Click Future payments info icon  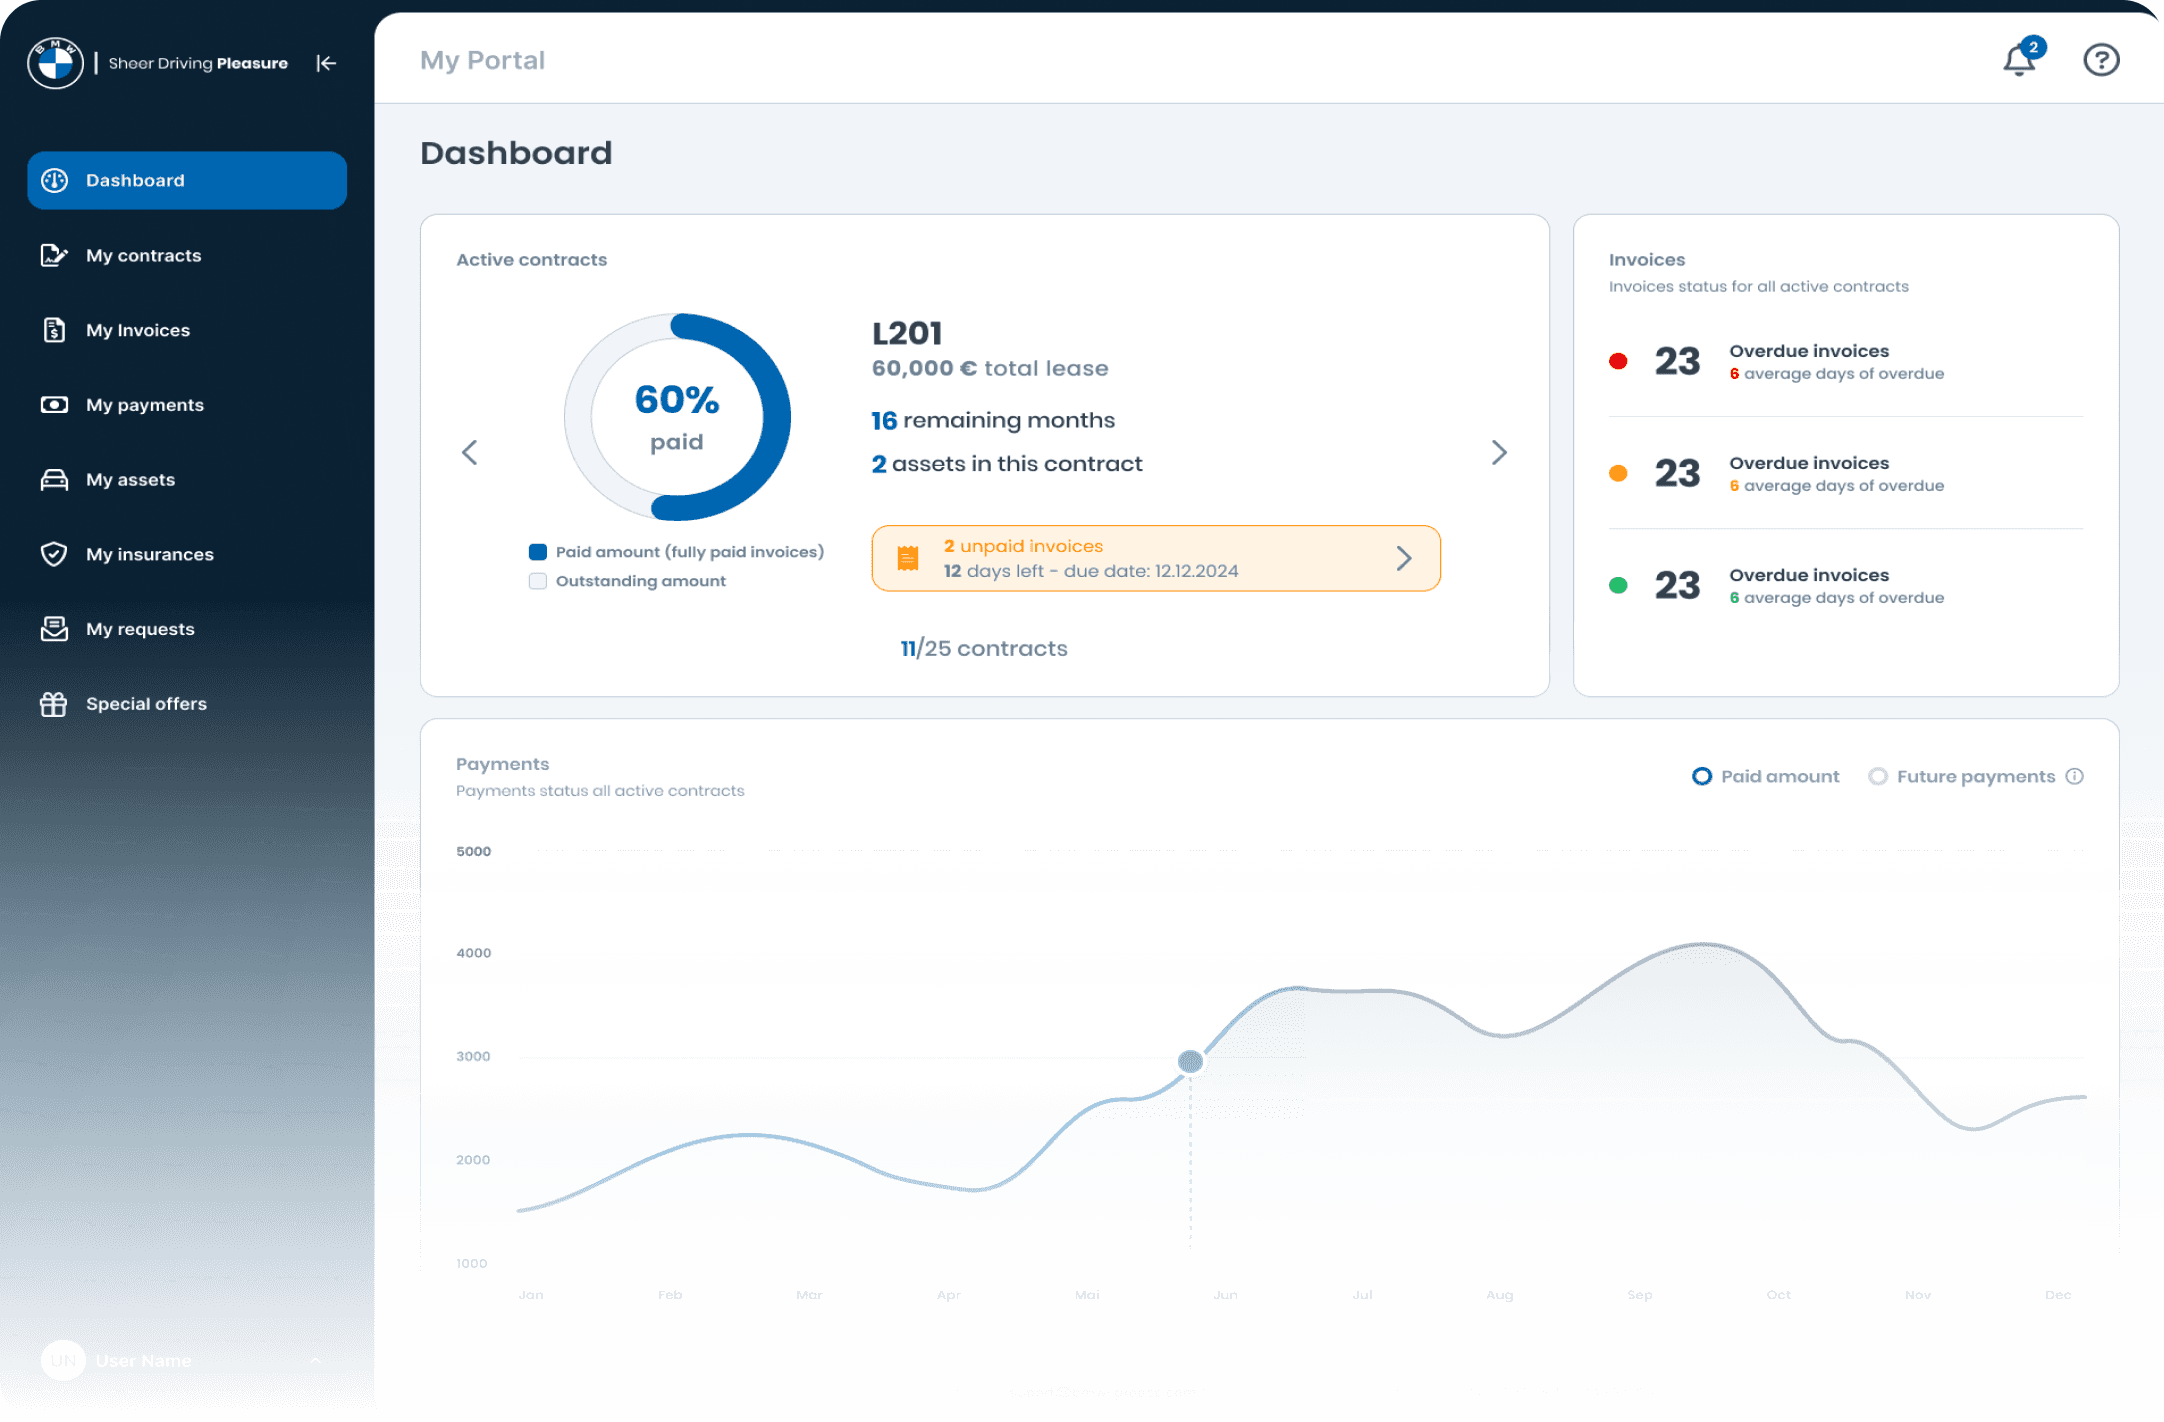point(2075,776)
